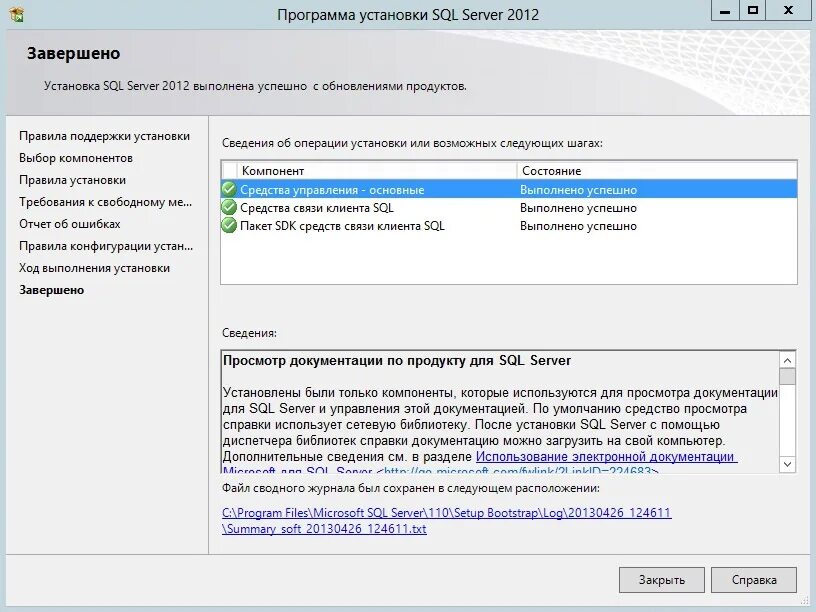This screenshot has width=816, height=612.
Task: Click status Выполнено успешно for Средства управления - основные
Action: click(578, 190)
